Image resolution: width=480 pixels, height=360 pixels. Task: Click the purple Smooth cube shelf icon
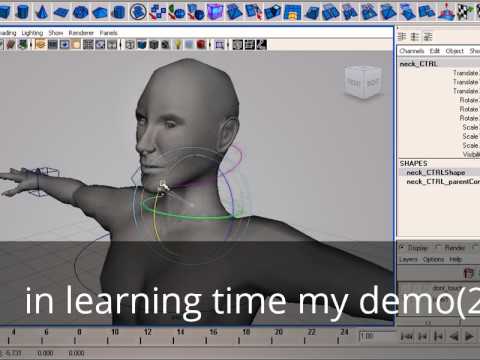click(215, 12)
